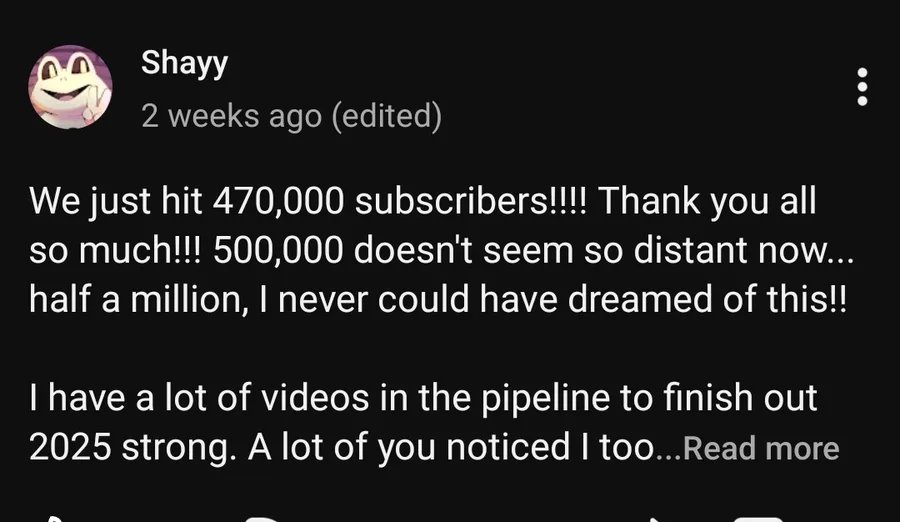Open the Shayy channel name link
Viewport: 900px width, 522px height.
point(184,62)
